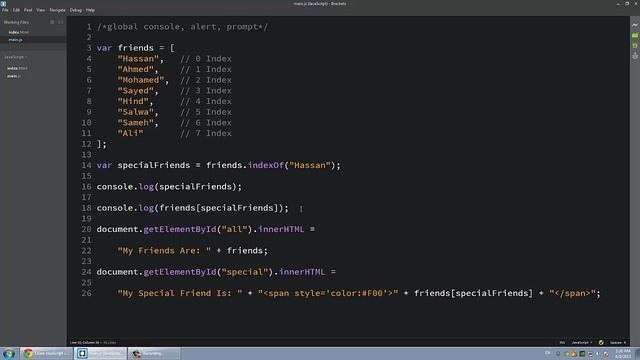Click the third green sidebar plugin icon
Viewport: 640px width, 360px height.
(x=635, y=46)
